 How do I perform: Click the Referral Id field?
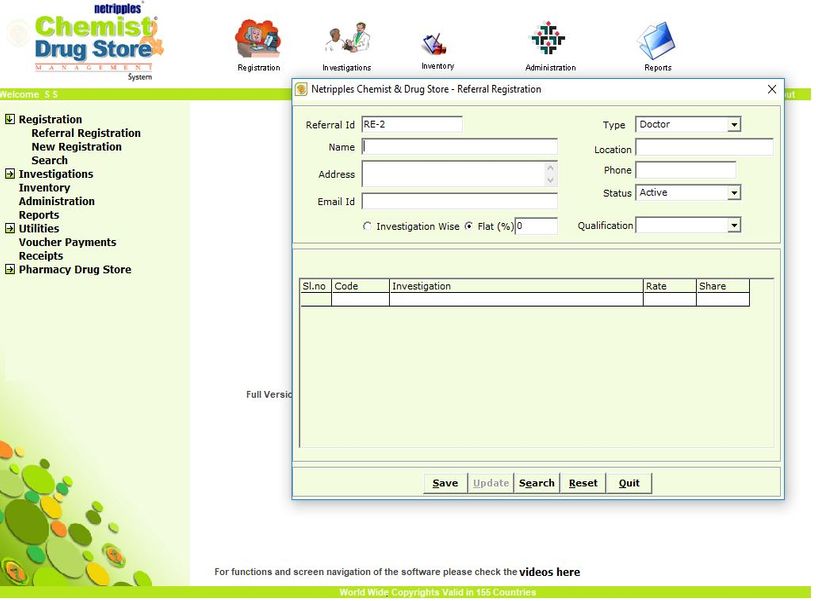pyautogui.click(x=412, y=124)
